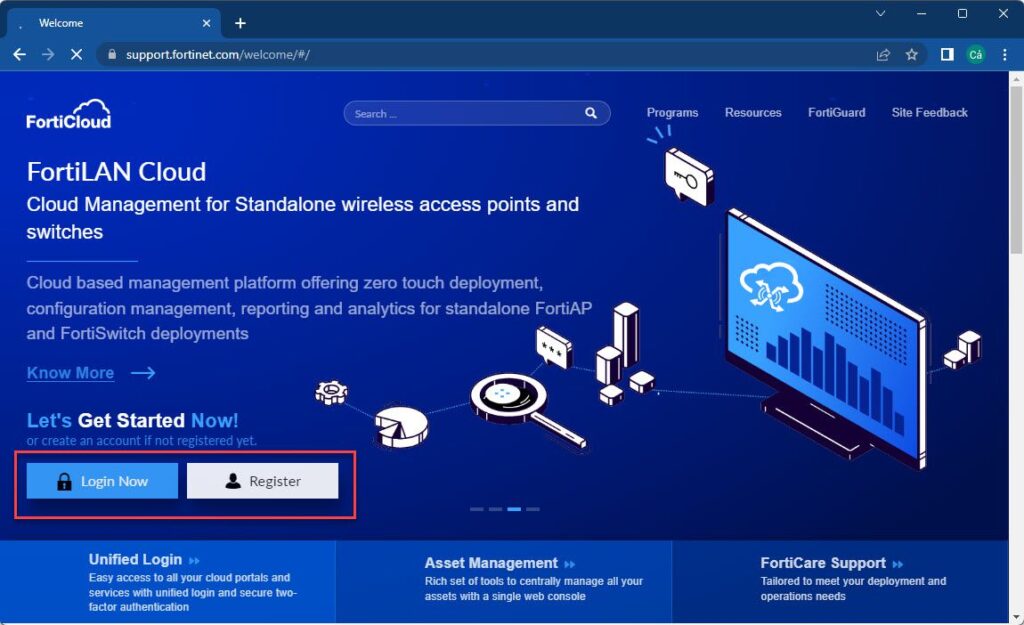Click the double arrow beside FortiCare Support
The image size is (1024, 625).
pos(897,564)
